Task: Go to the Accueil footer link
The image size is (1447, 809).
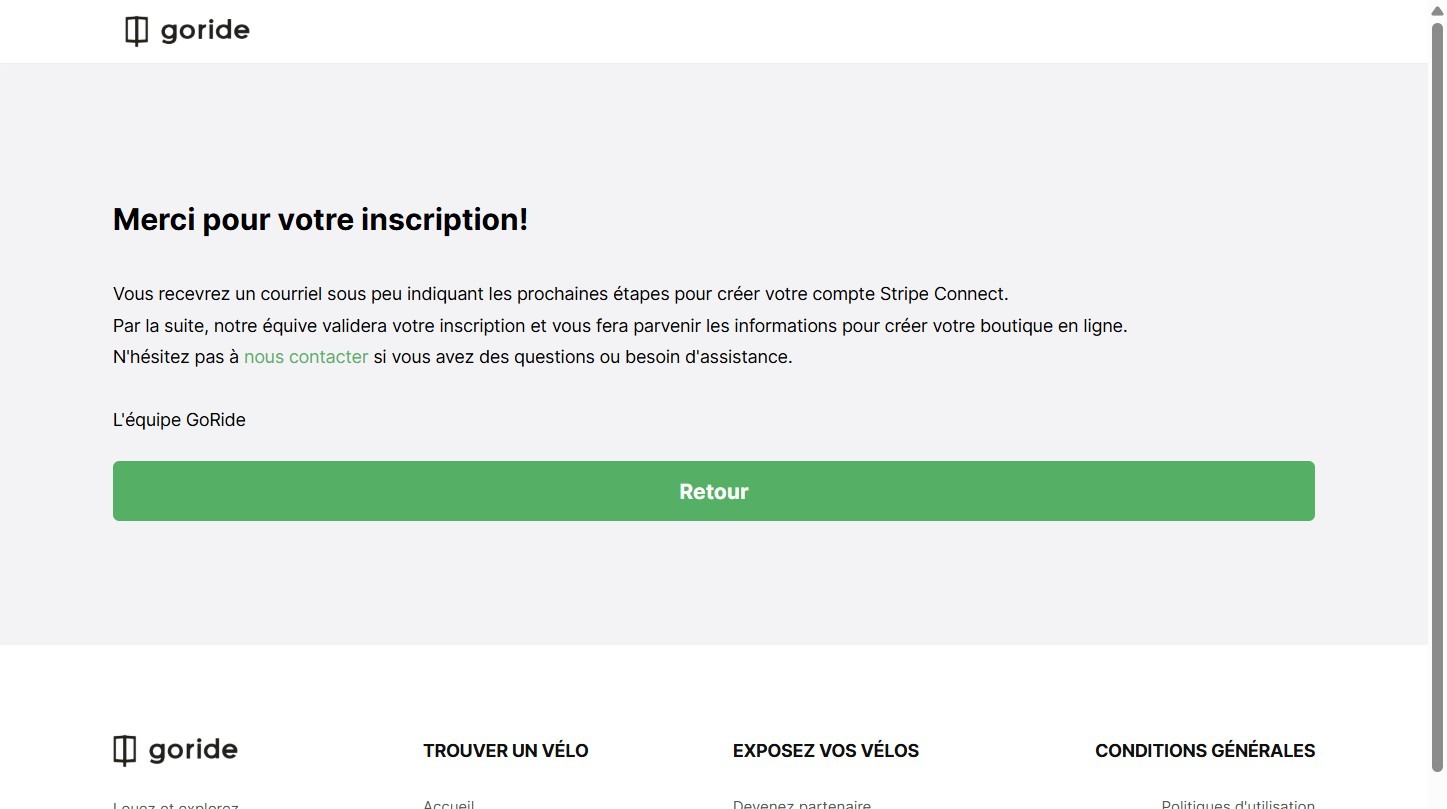Action: (x=448, y=804)
